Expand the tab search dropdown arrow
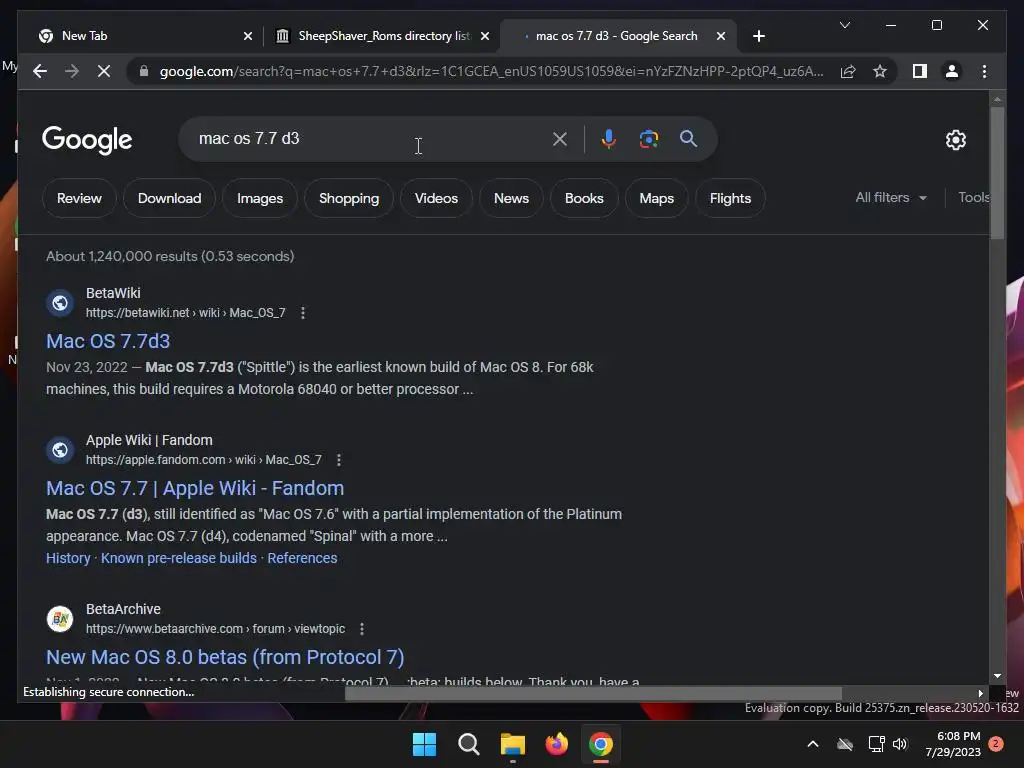1024x768 pixels. click(x=844, y=25)
